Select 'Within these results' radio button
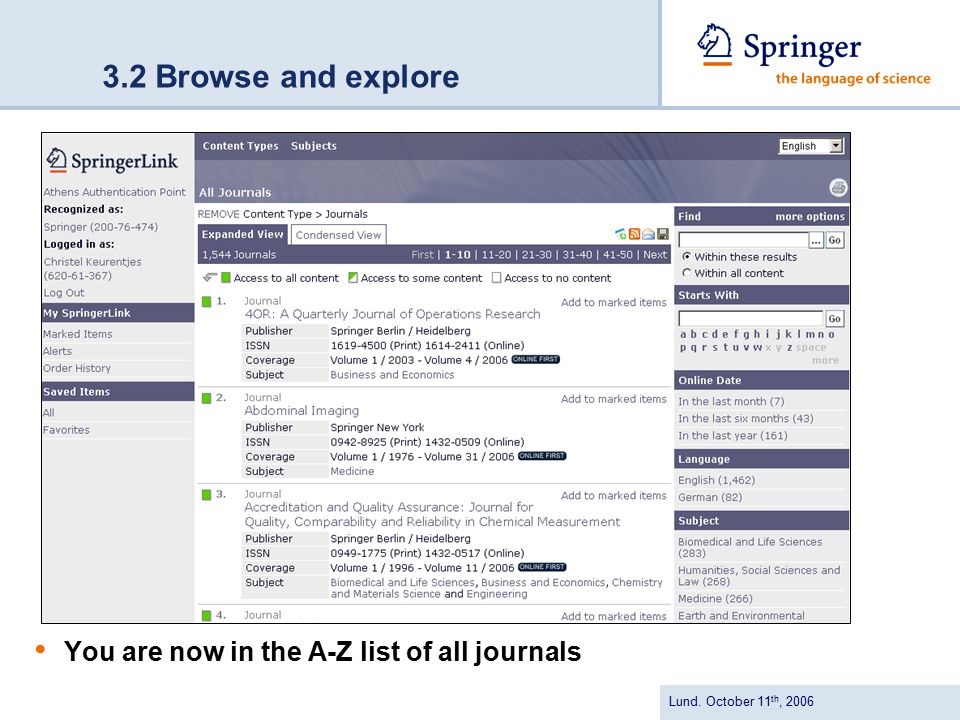Screen dimensions: 960x720 [x=686, y=257]
